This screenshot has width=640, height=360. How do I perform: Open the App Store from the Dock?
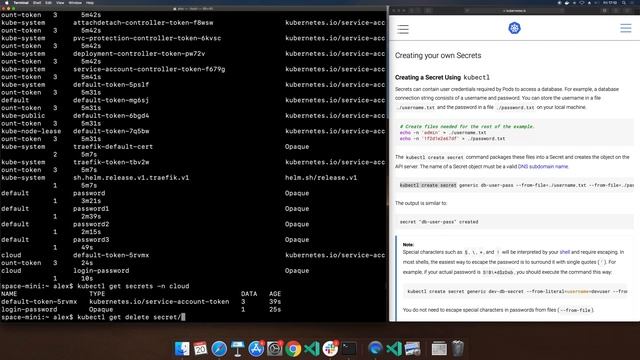coord(256,349)
